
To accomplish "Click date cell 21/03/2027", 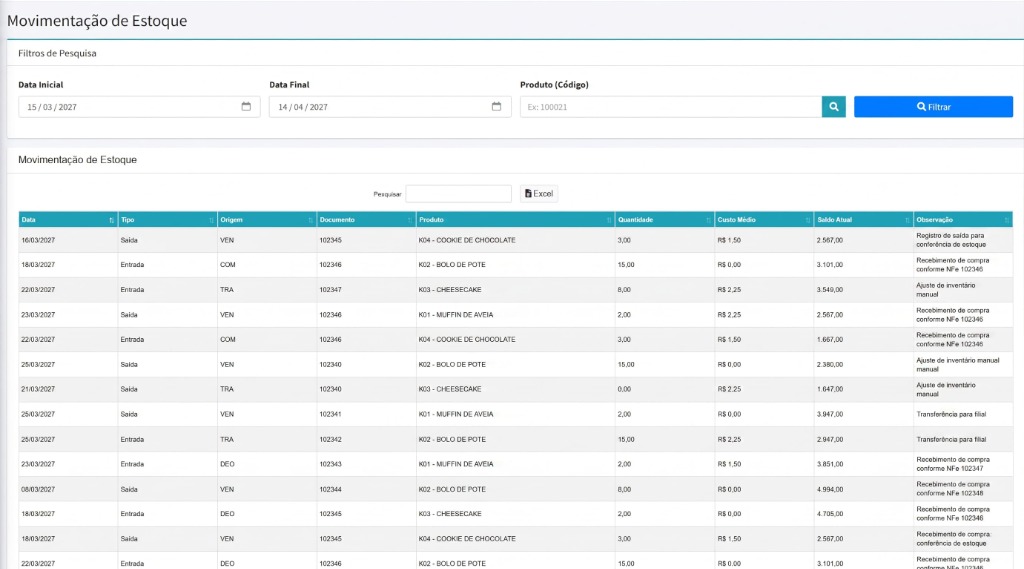I will pyautogui.click(x=38, y=389).
